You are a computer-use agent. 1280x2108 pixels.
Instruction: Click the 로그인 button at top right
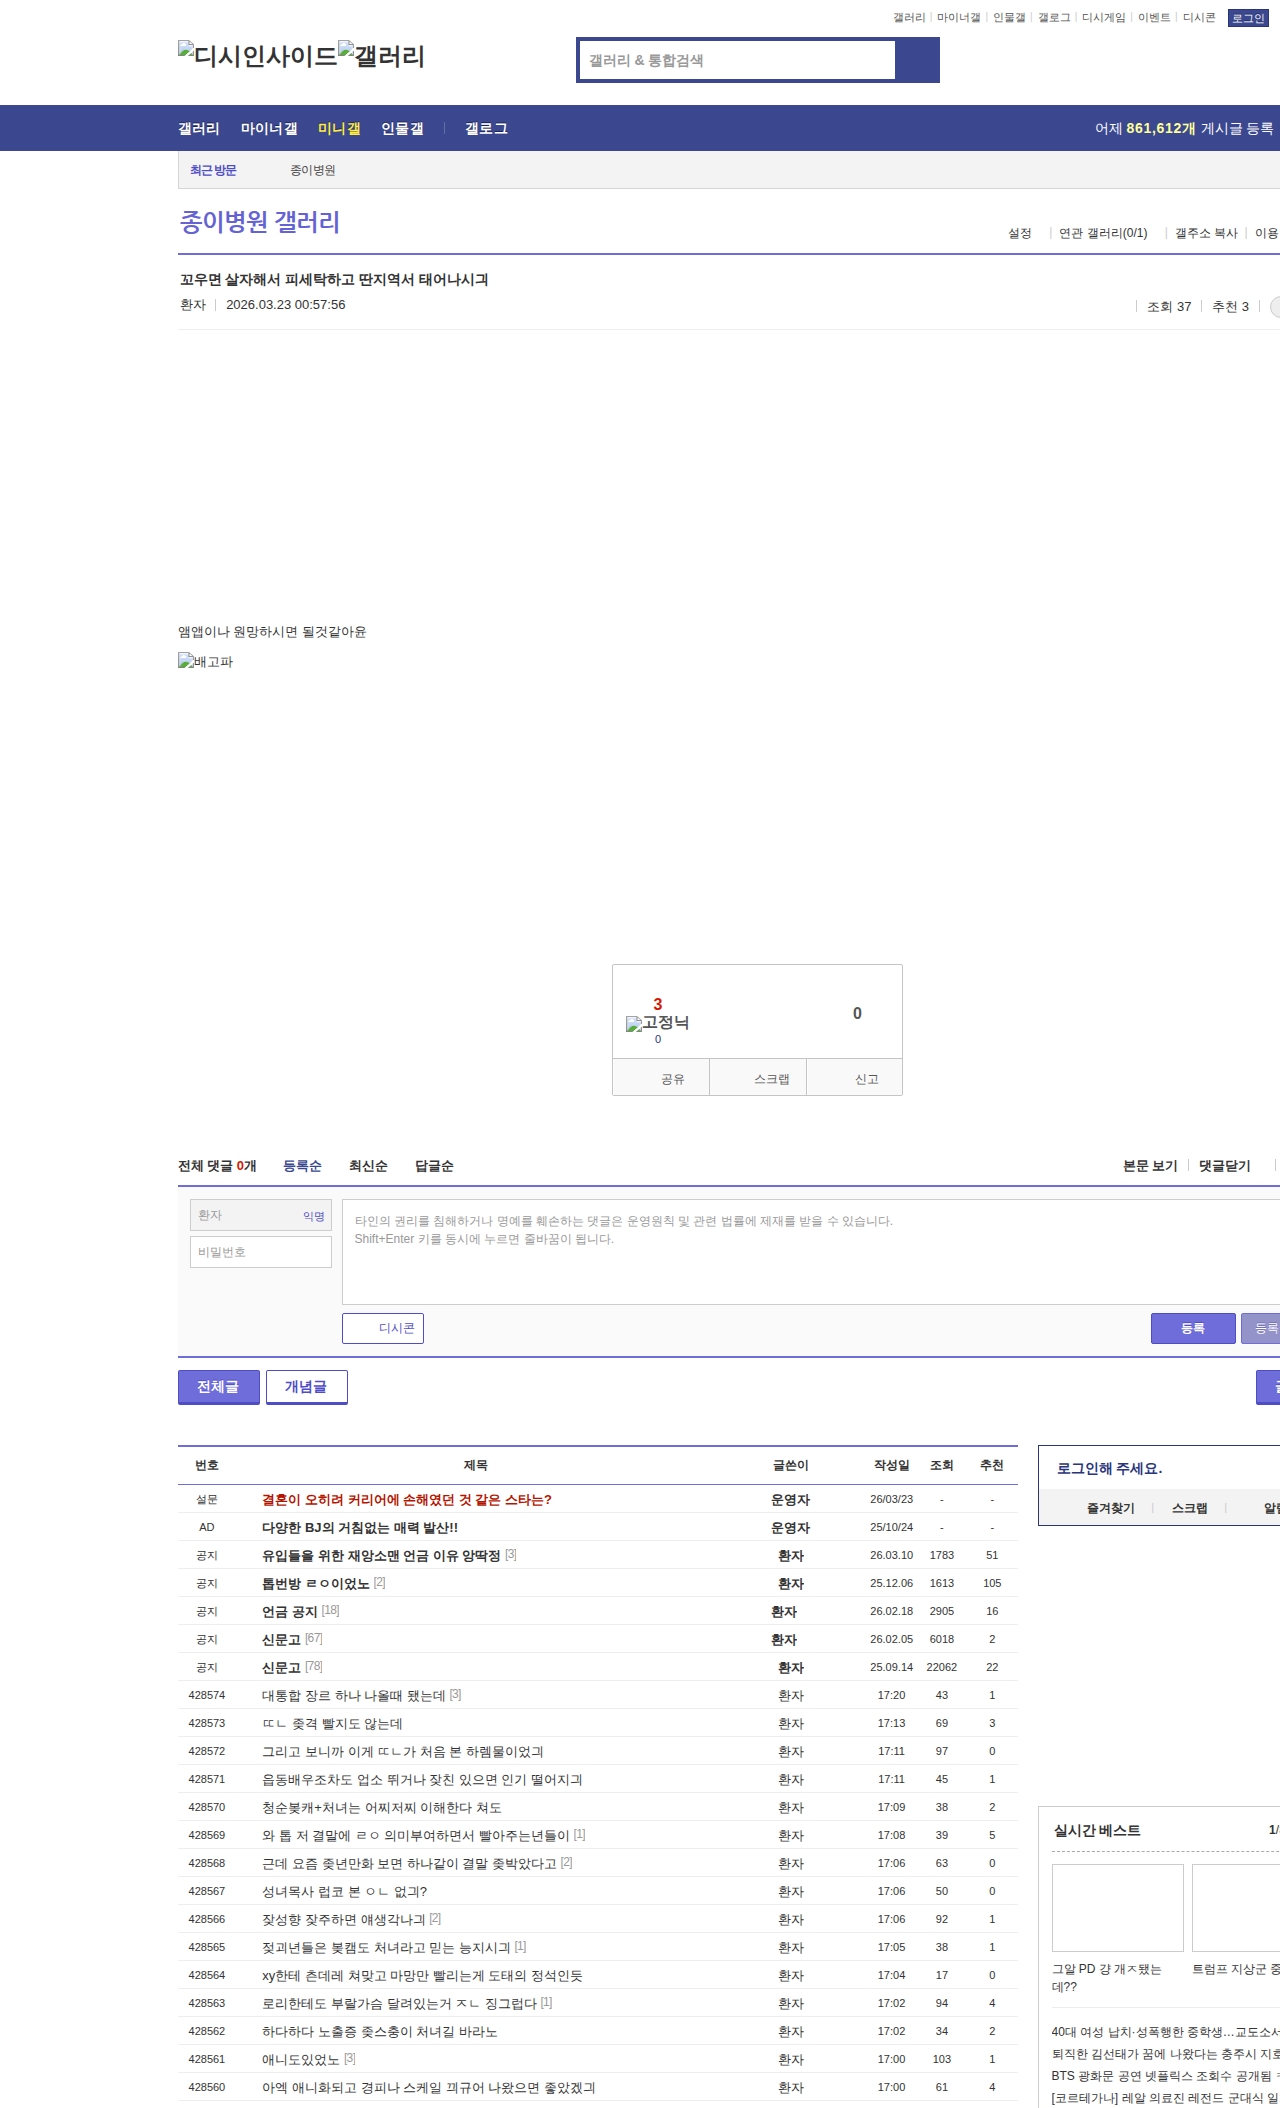(1247, 18)
